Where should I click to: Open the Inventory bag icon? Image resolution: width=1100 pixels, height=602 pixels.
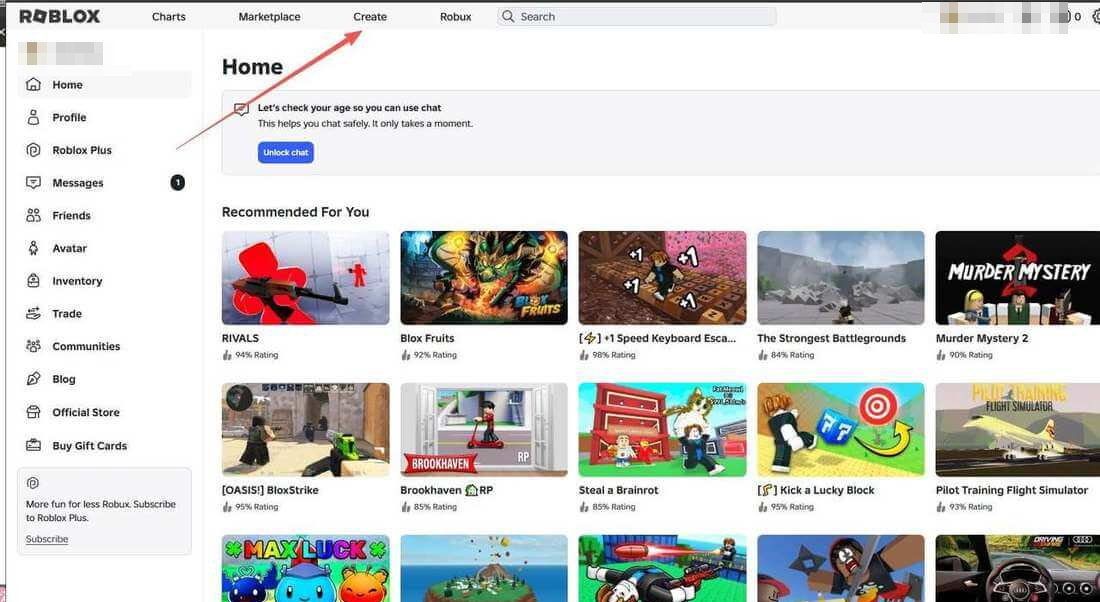33,281
